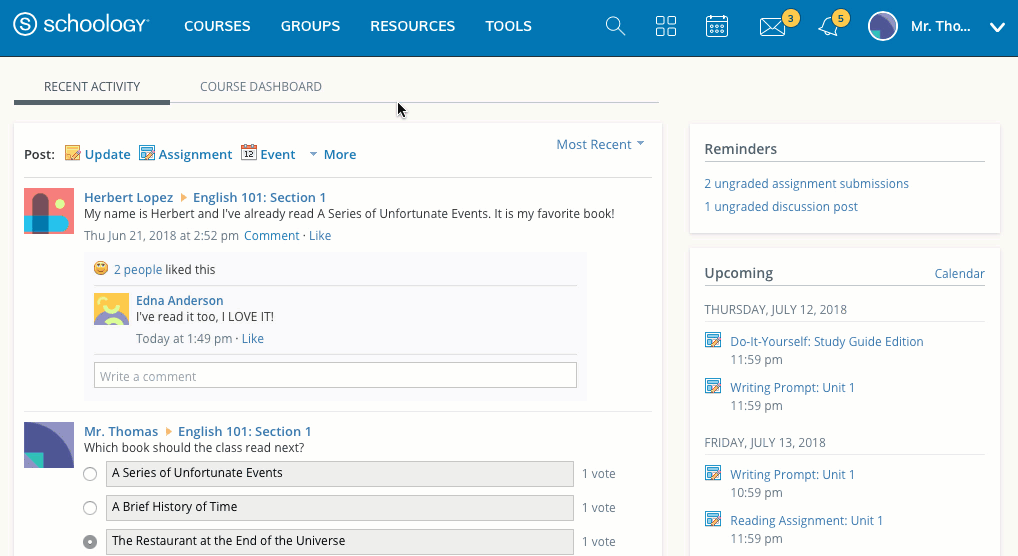
Task: Click the 'Write a comment' field
Action: [335, 376]
